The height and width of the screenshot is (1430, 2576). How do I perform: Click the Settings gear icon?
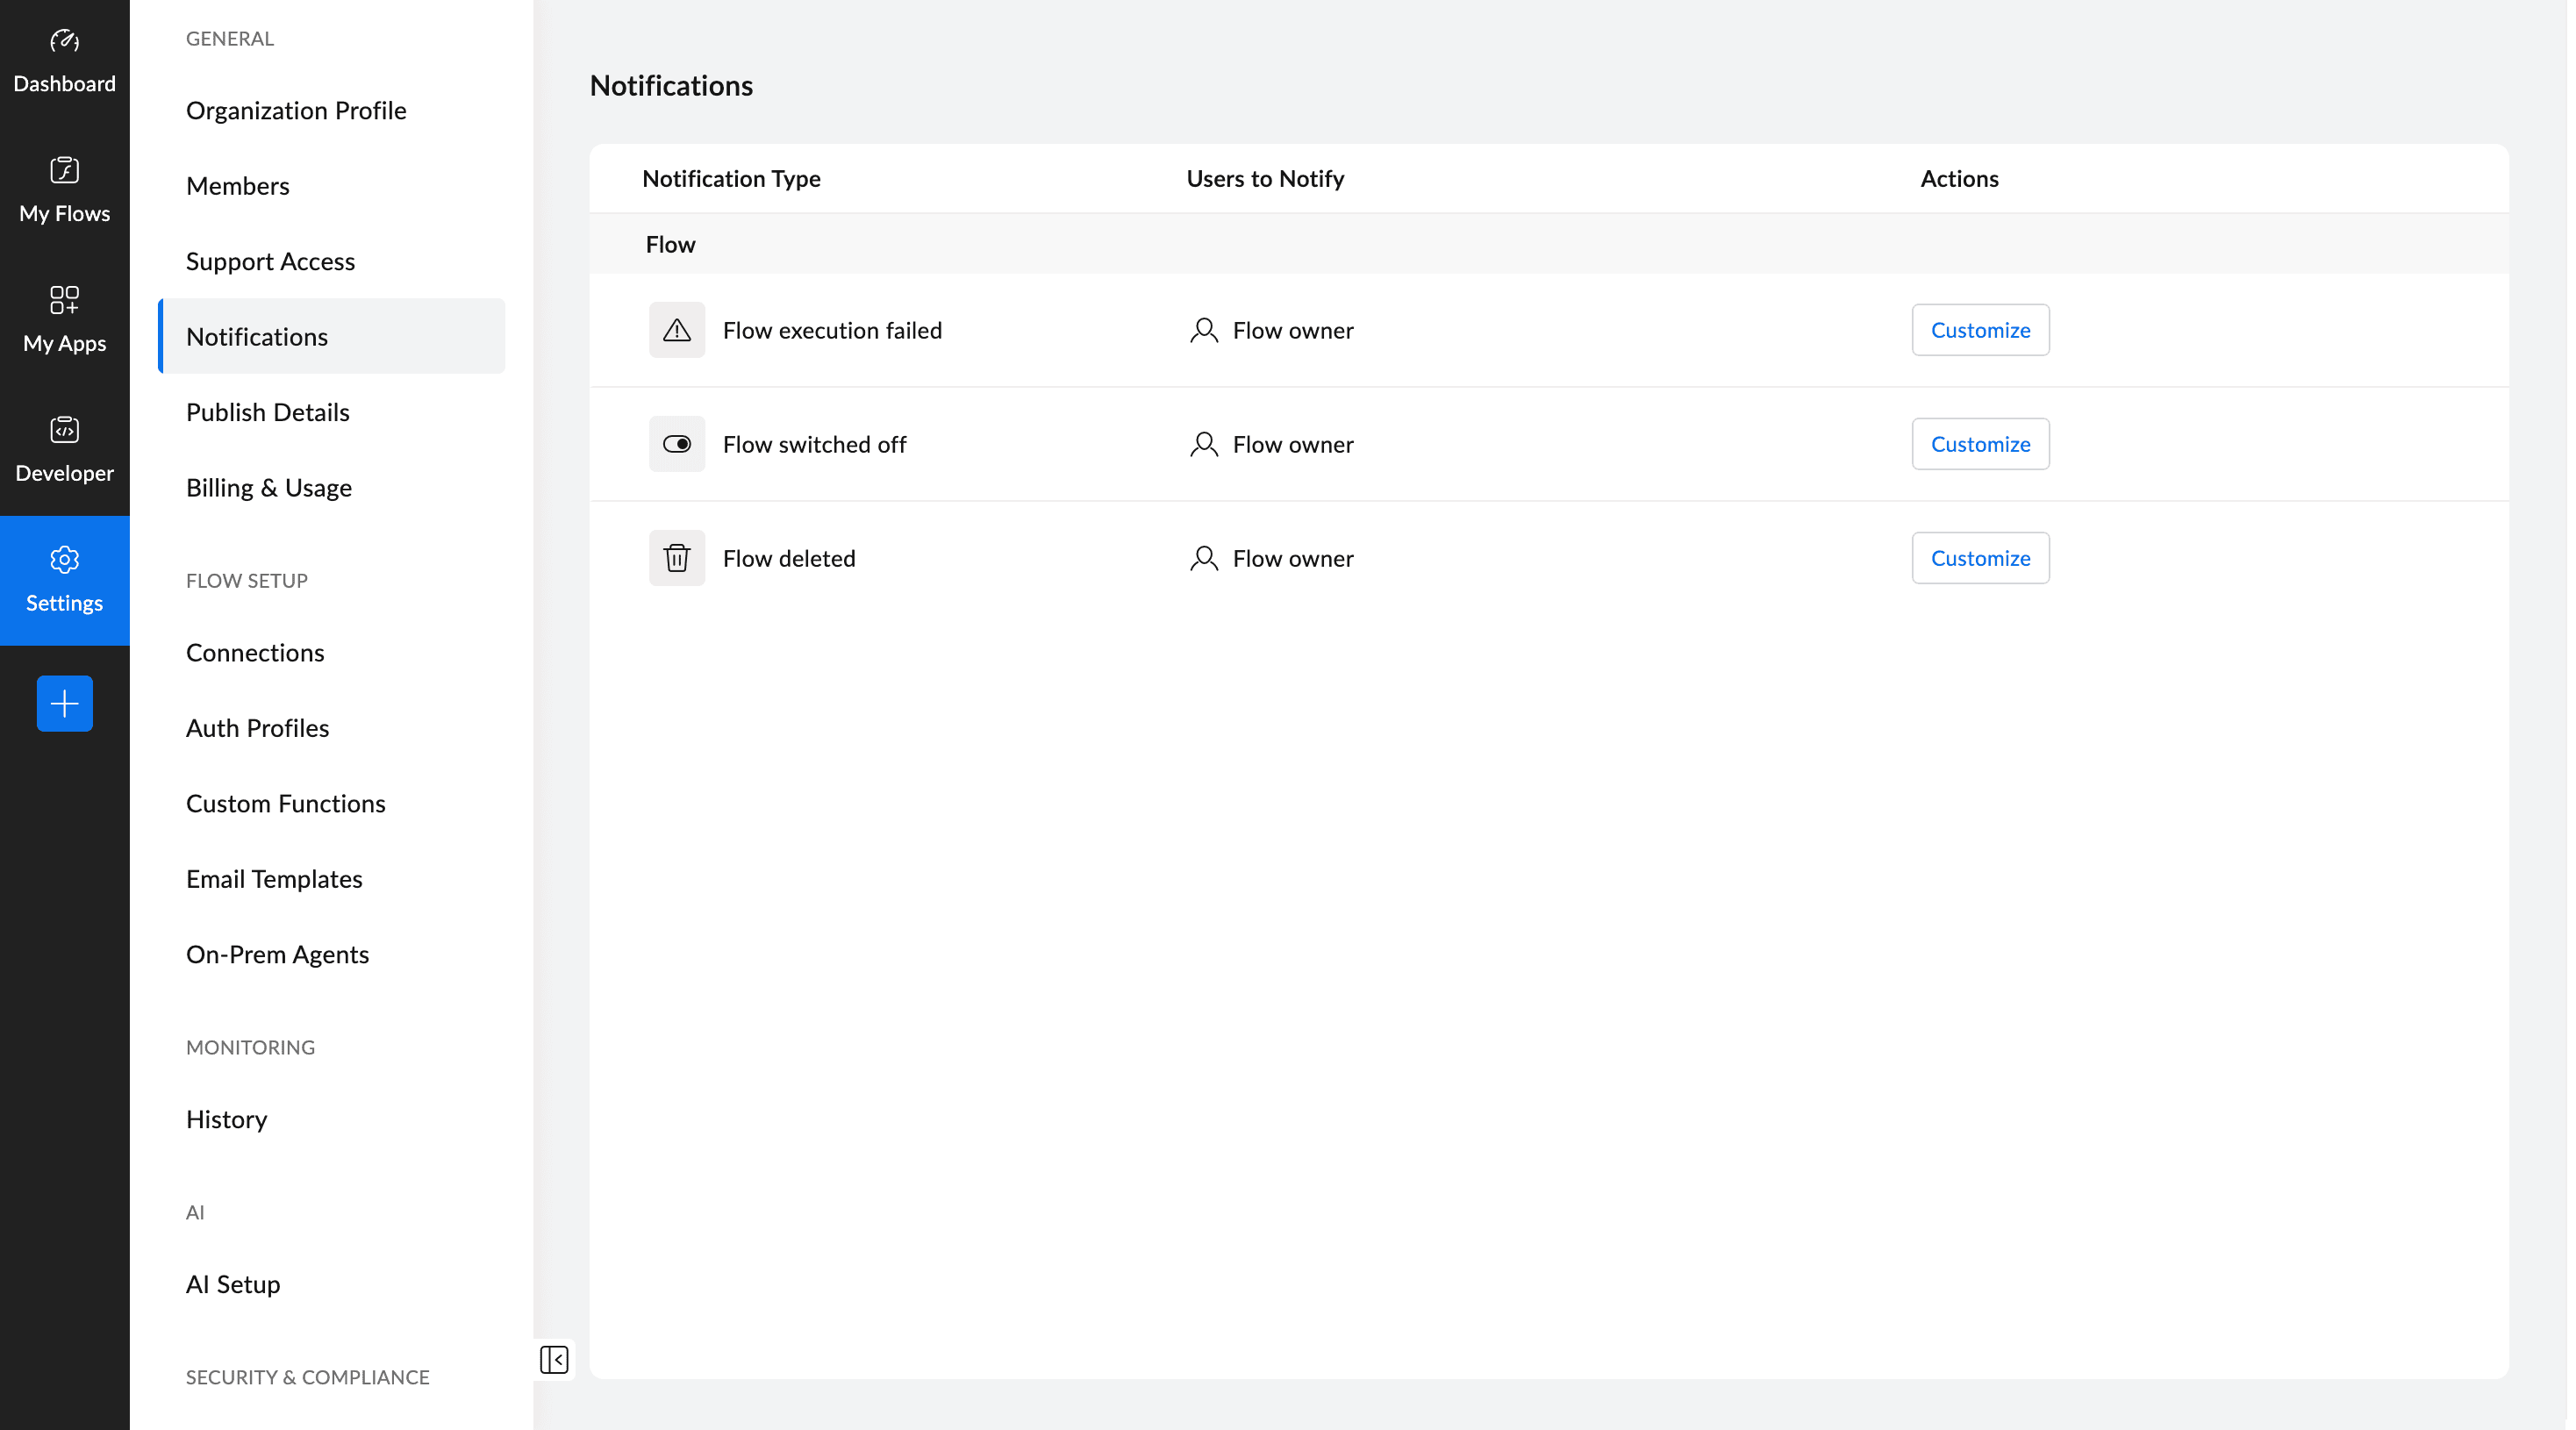(64, 560)
